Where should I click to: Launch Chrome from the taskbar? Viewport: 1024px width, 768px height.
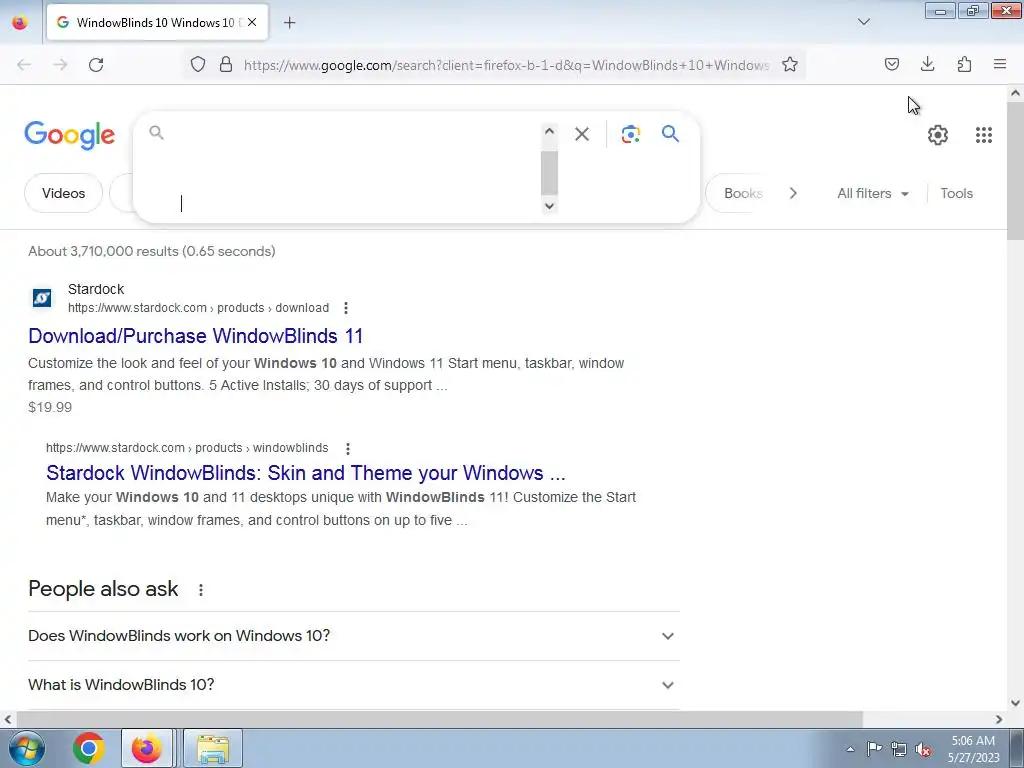click(89, 748)
